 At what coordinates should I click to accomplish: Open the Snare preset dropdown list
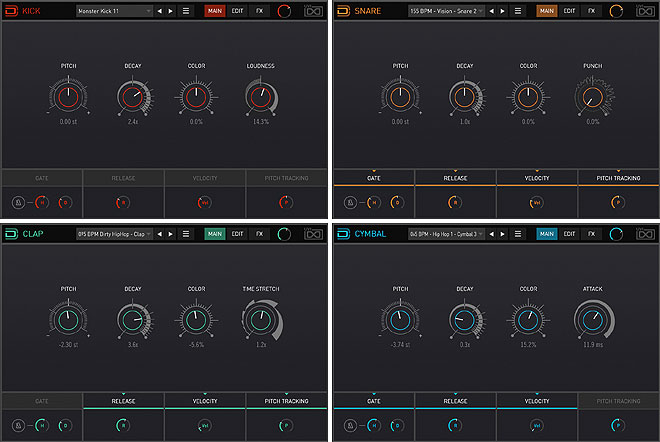pos(445,11)
